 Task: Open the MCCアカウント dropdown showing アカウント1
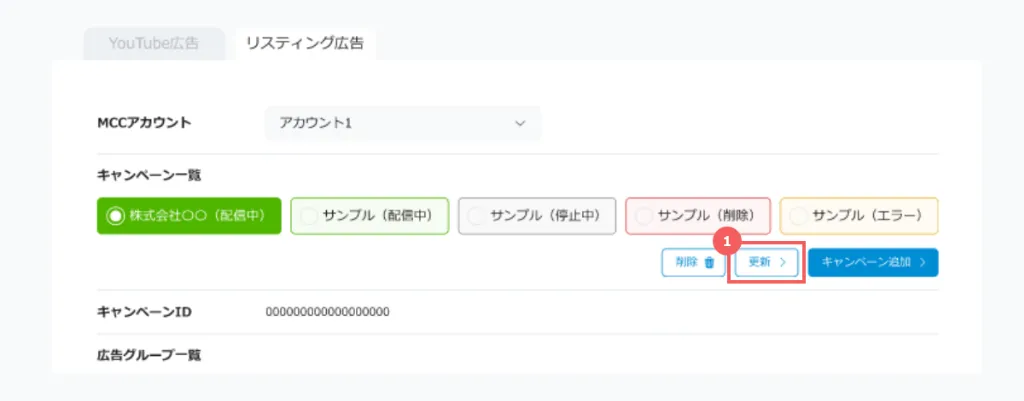coord(402,123)
